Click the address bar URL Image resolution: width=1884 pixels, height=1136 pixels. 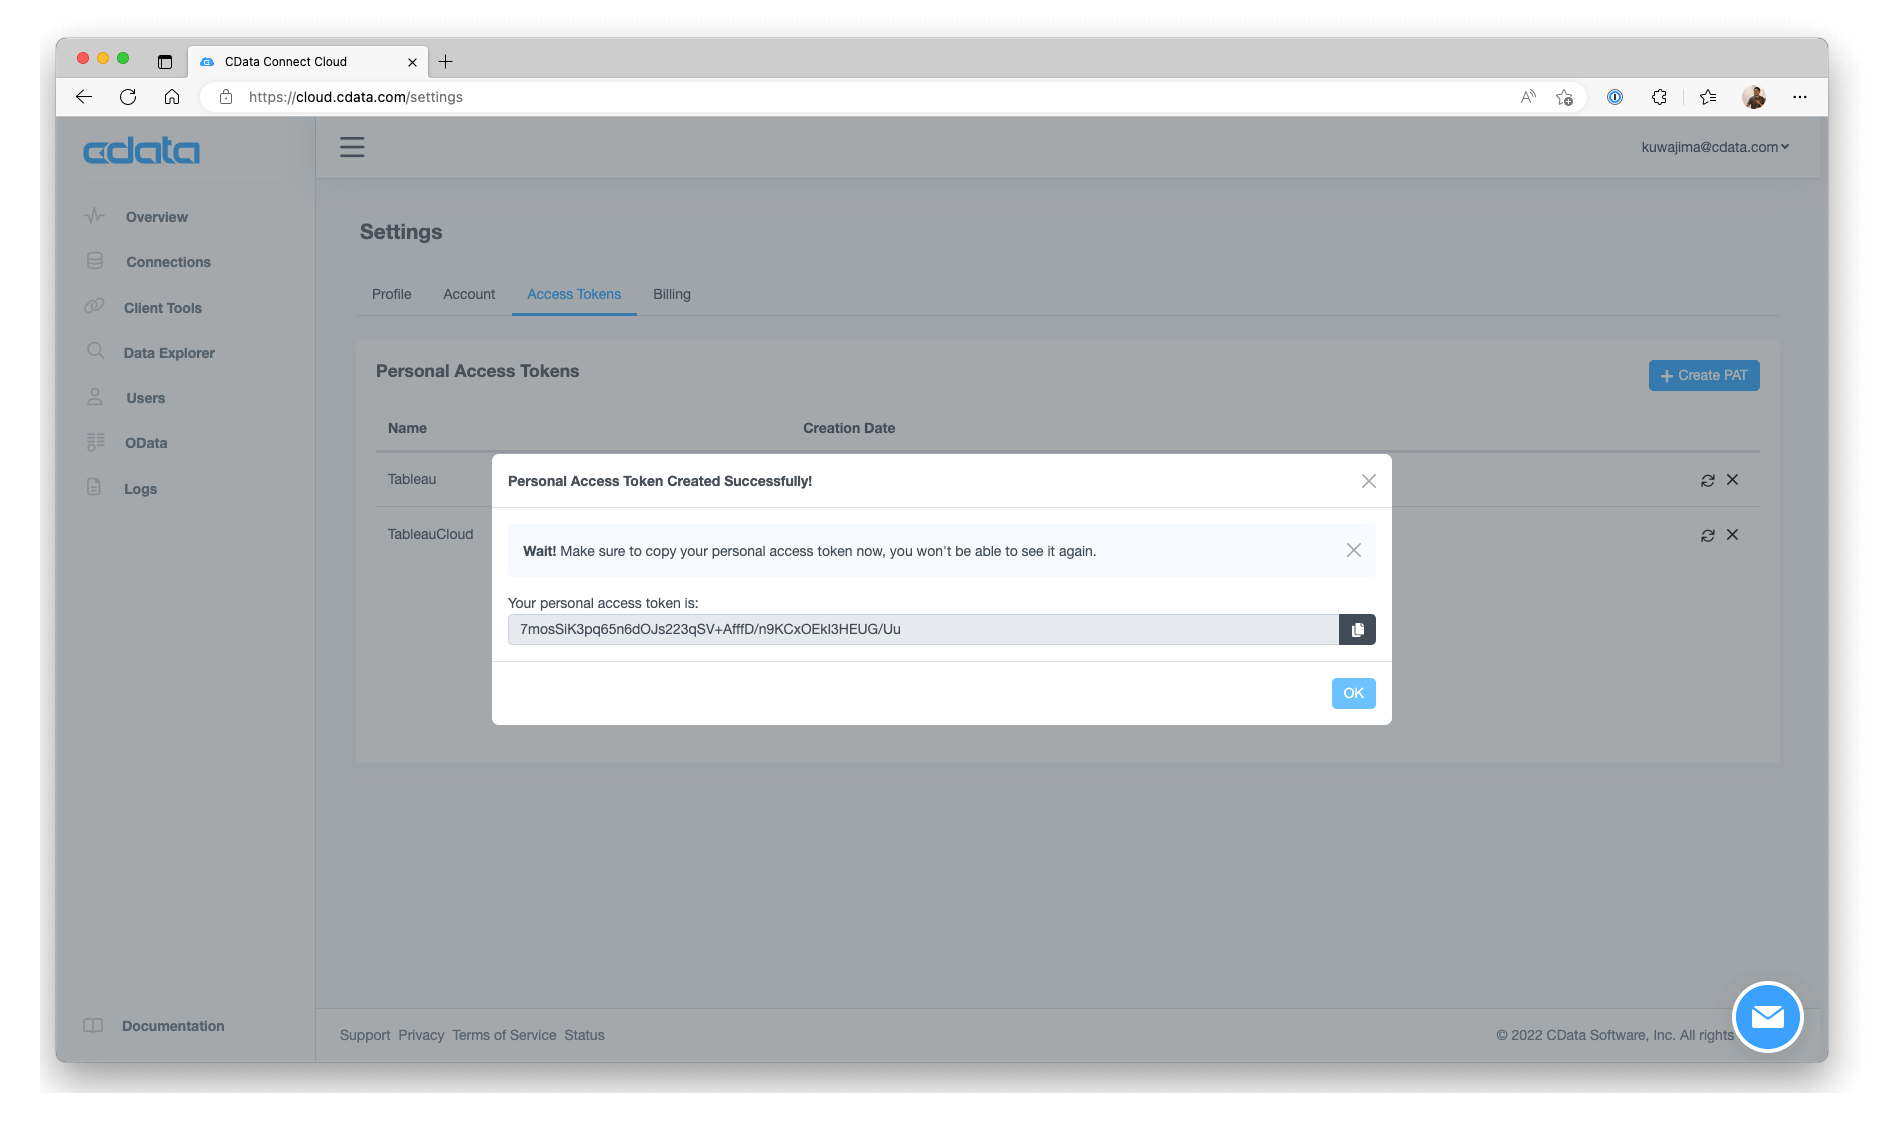(x=356, y=97)
